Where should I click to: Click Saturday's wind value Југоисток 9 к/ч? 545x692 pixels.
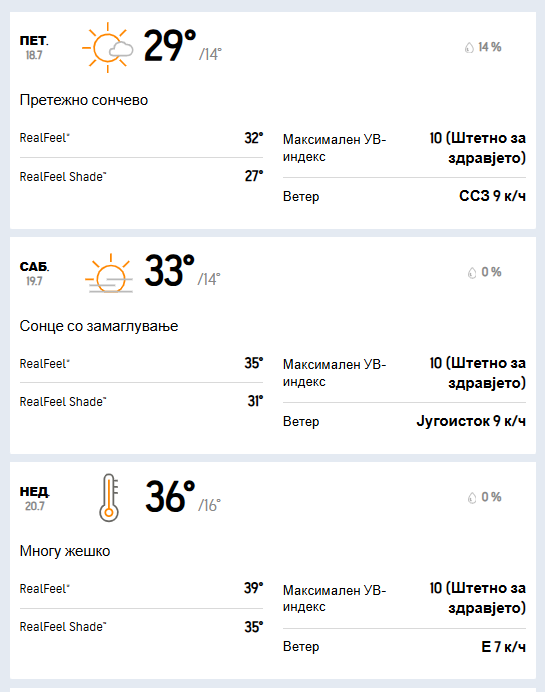coord(471,421)
